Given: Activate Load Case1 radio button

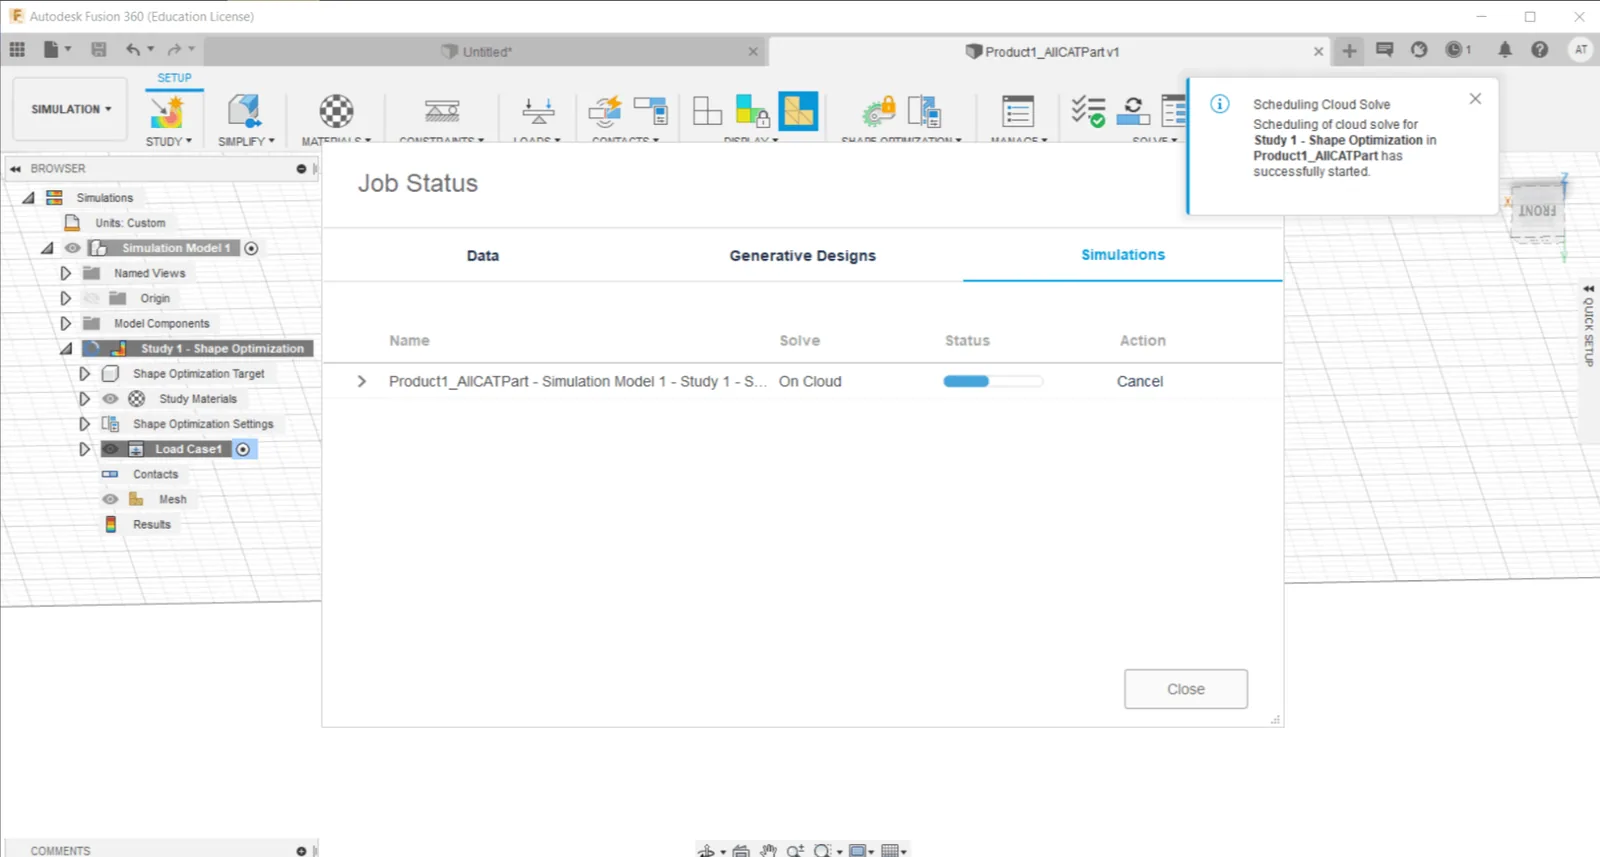Looking at the screenshot, I should click(243, 449).
